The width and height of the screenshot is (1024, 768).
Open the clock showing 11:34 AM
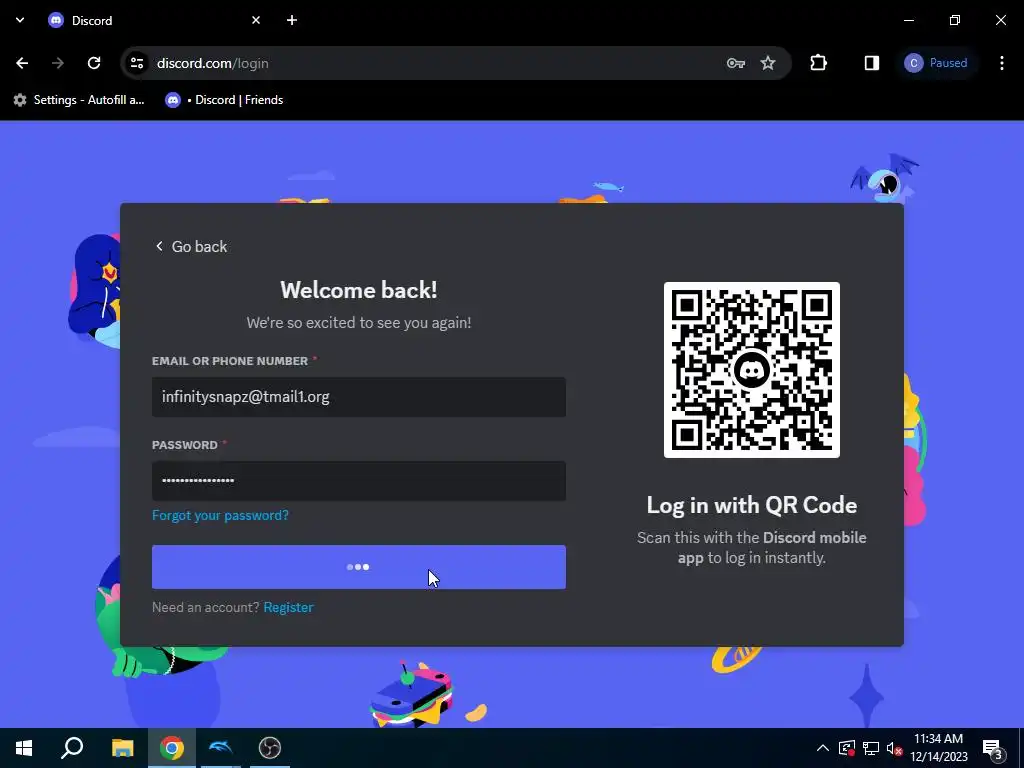point(938,748)
